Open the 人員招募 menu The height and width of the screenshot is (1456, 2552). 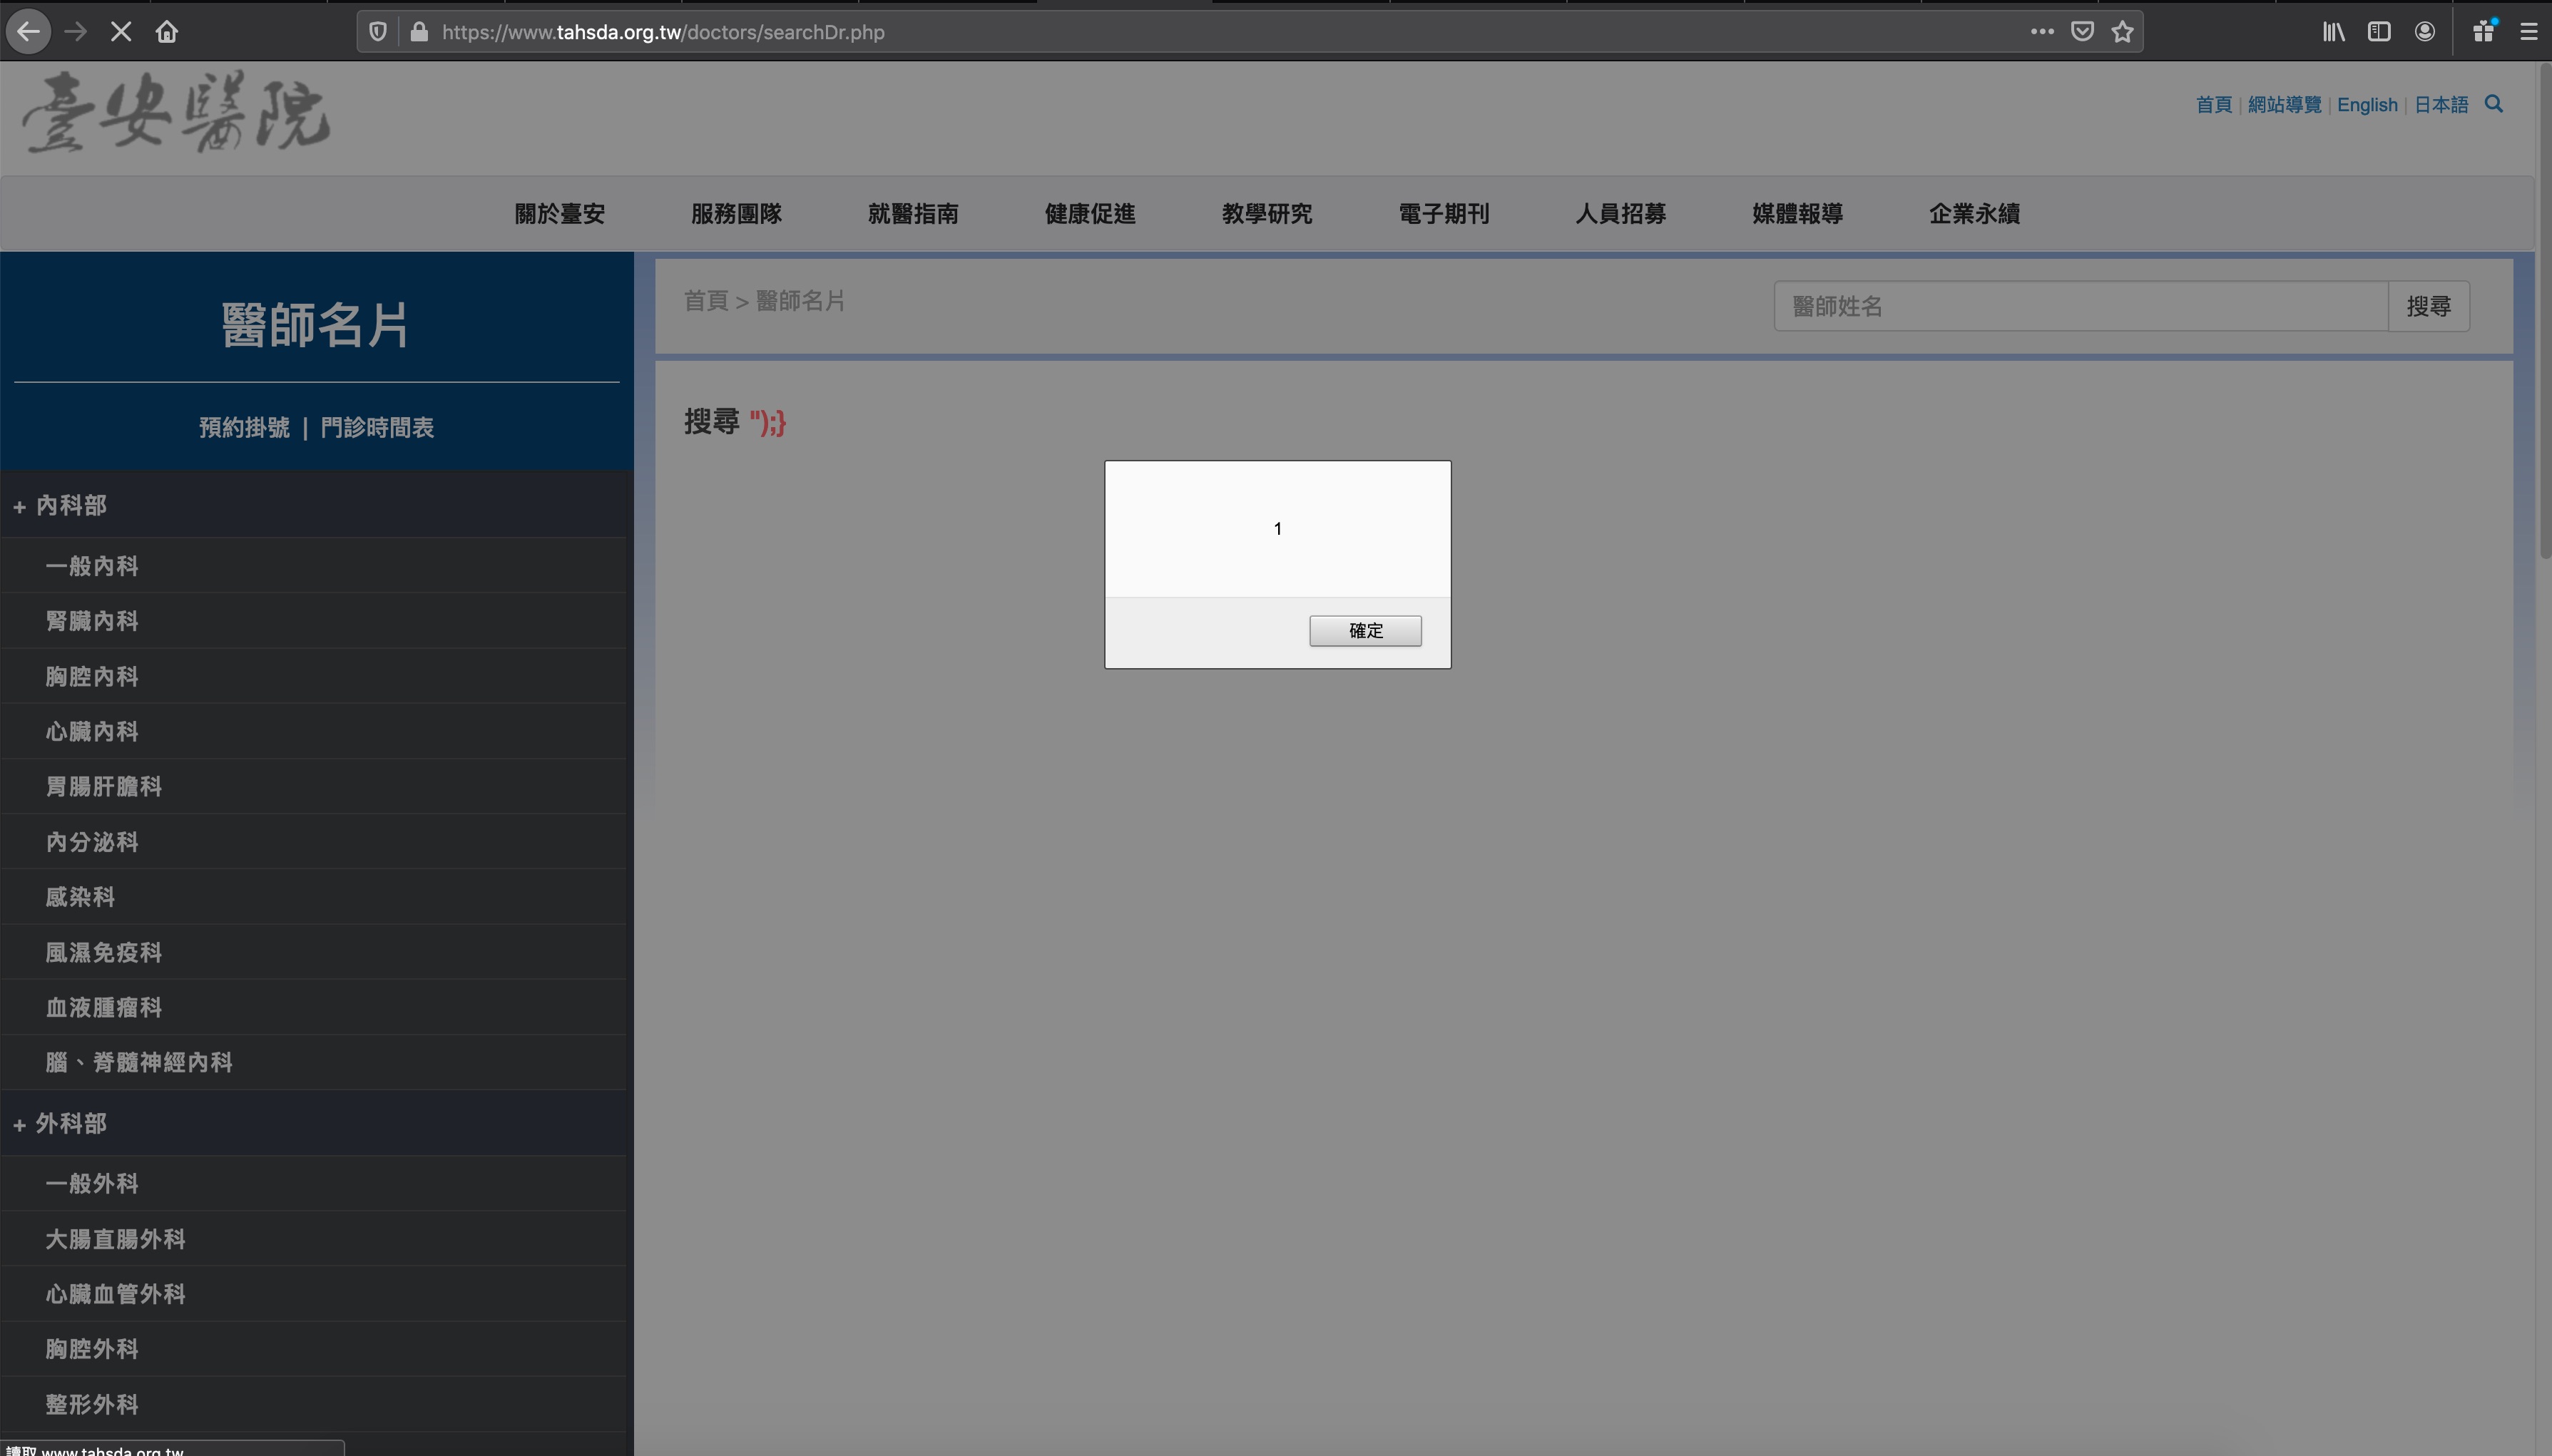(1621, 214)
